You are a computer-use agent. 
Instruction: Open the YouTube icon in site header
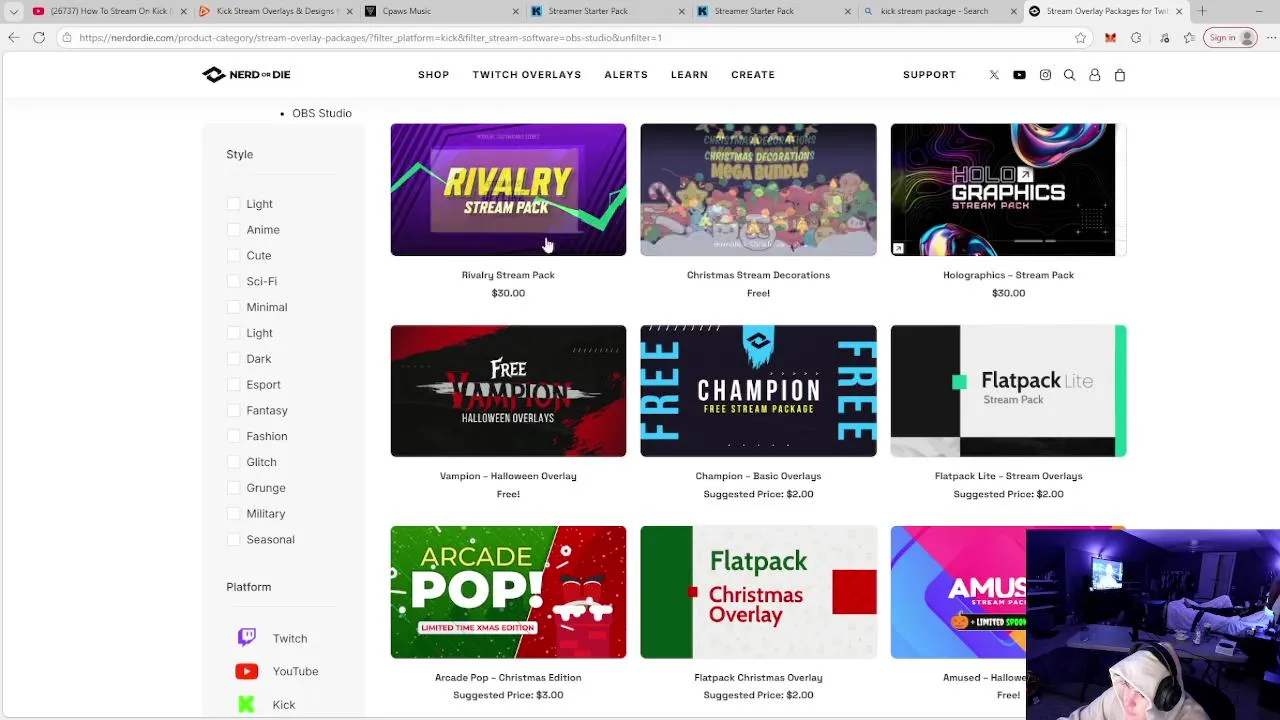pyautogui.click(x=1019, y=75)
